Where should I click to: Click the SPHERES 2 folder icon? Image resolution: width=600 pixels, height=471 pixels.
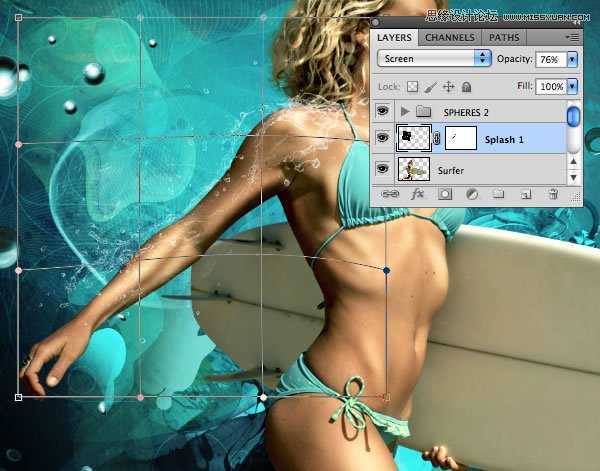(424, 112)
